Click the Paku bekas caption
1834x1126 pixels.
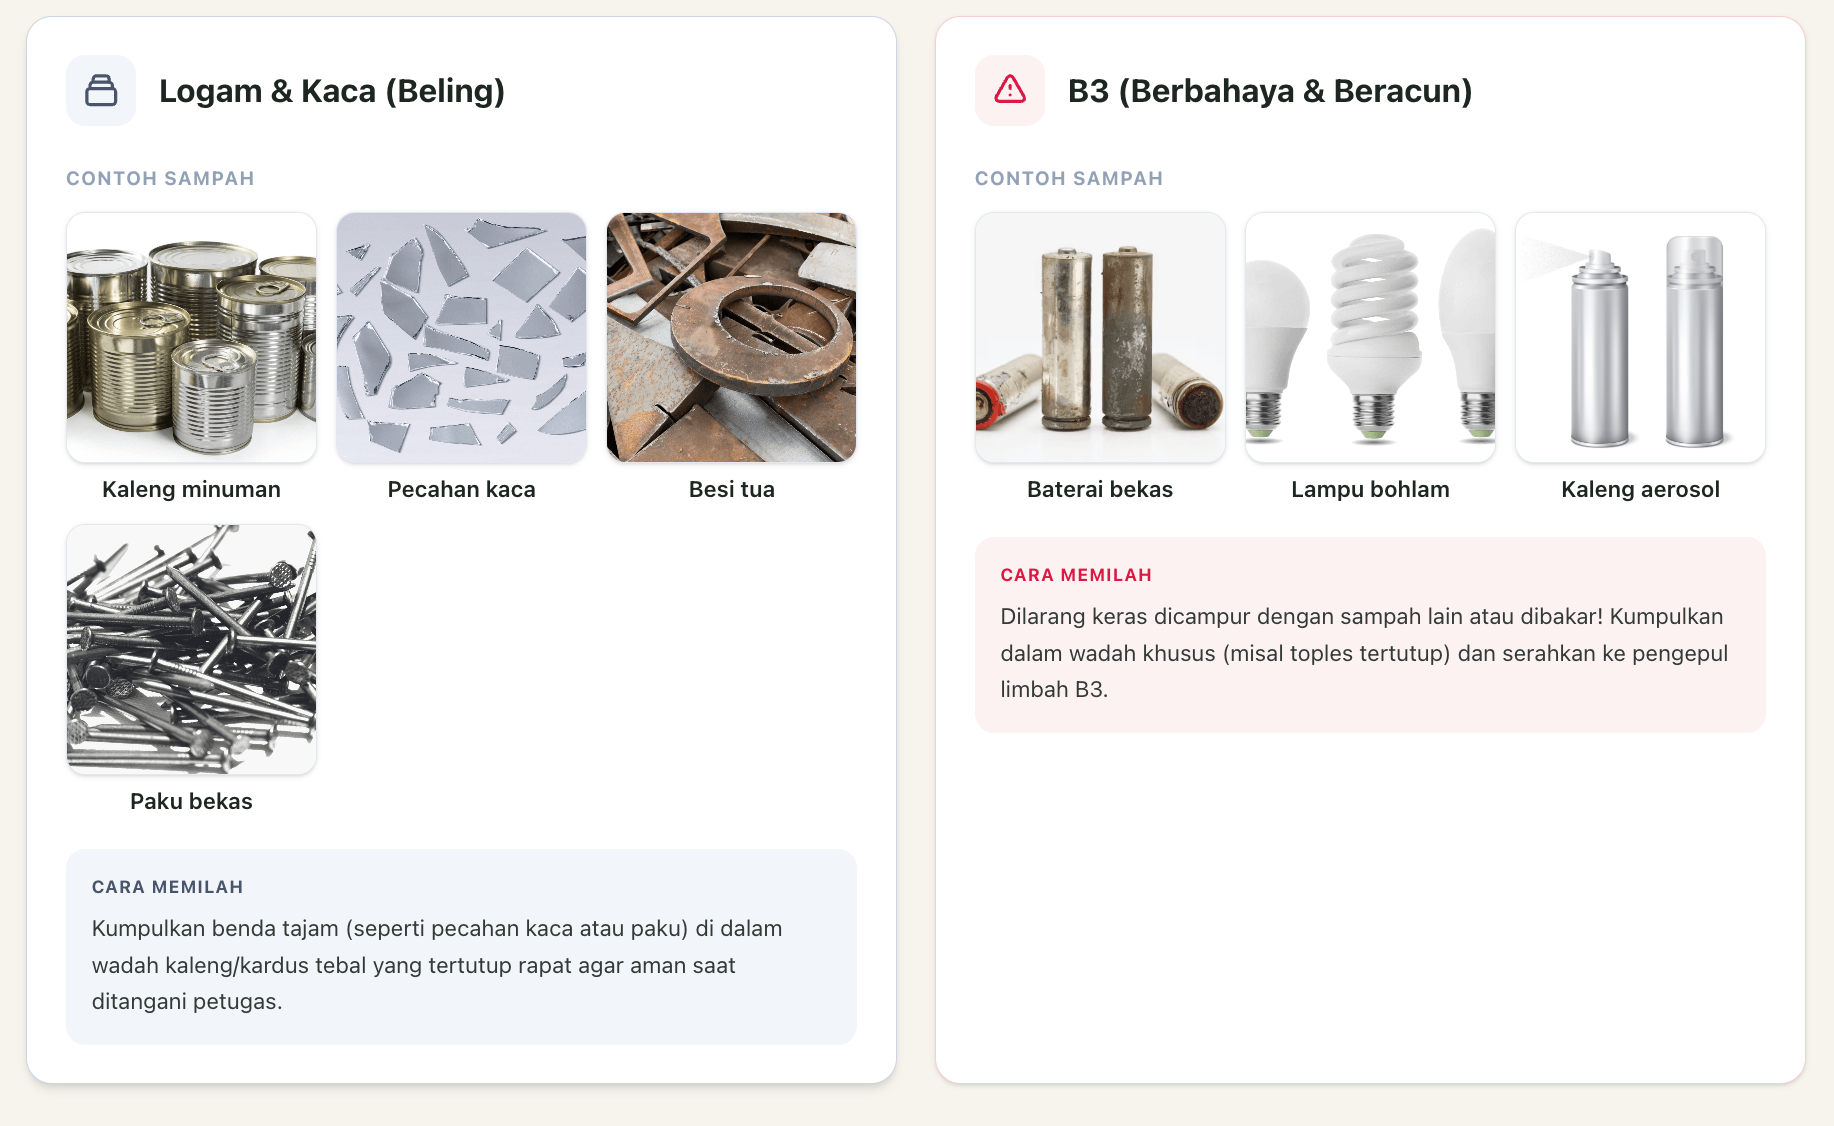pyautogui.click(x=192, y=801)
